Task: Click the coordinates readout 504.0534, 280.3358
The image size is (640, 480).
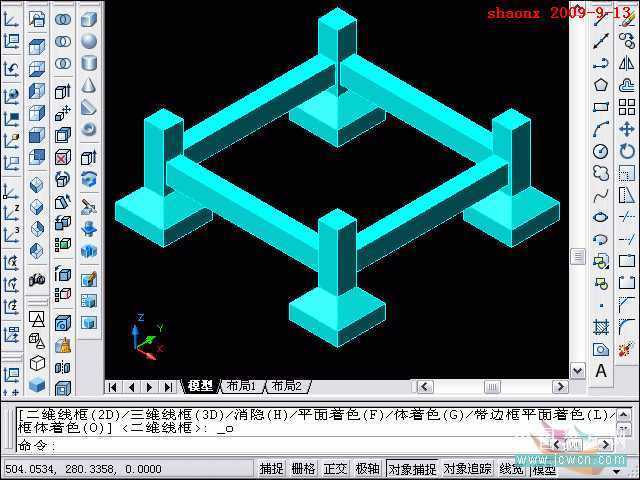Action: (83, 469)
